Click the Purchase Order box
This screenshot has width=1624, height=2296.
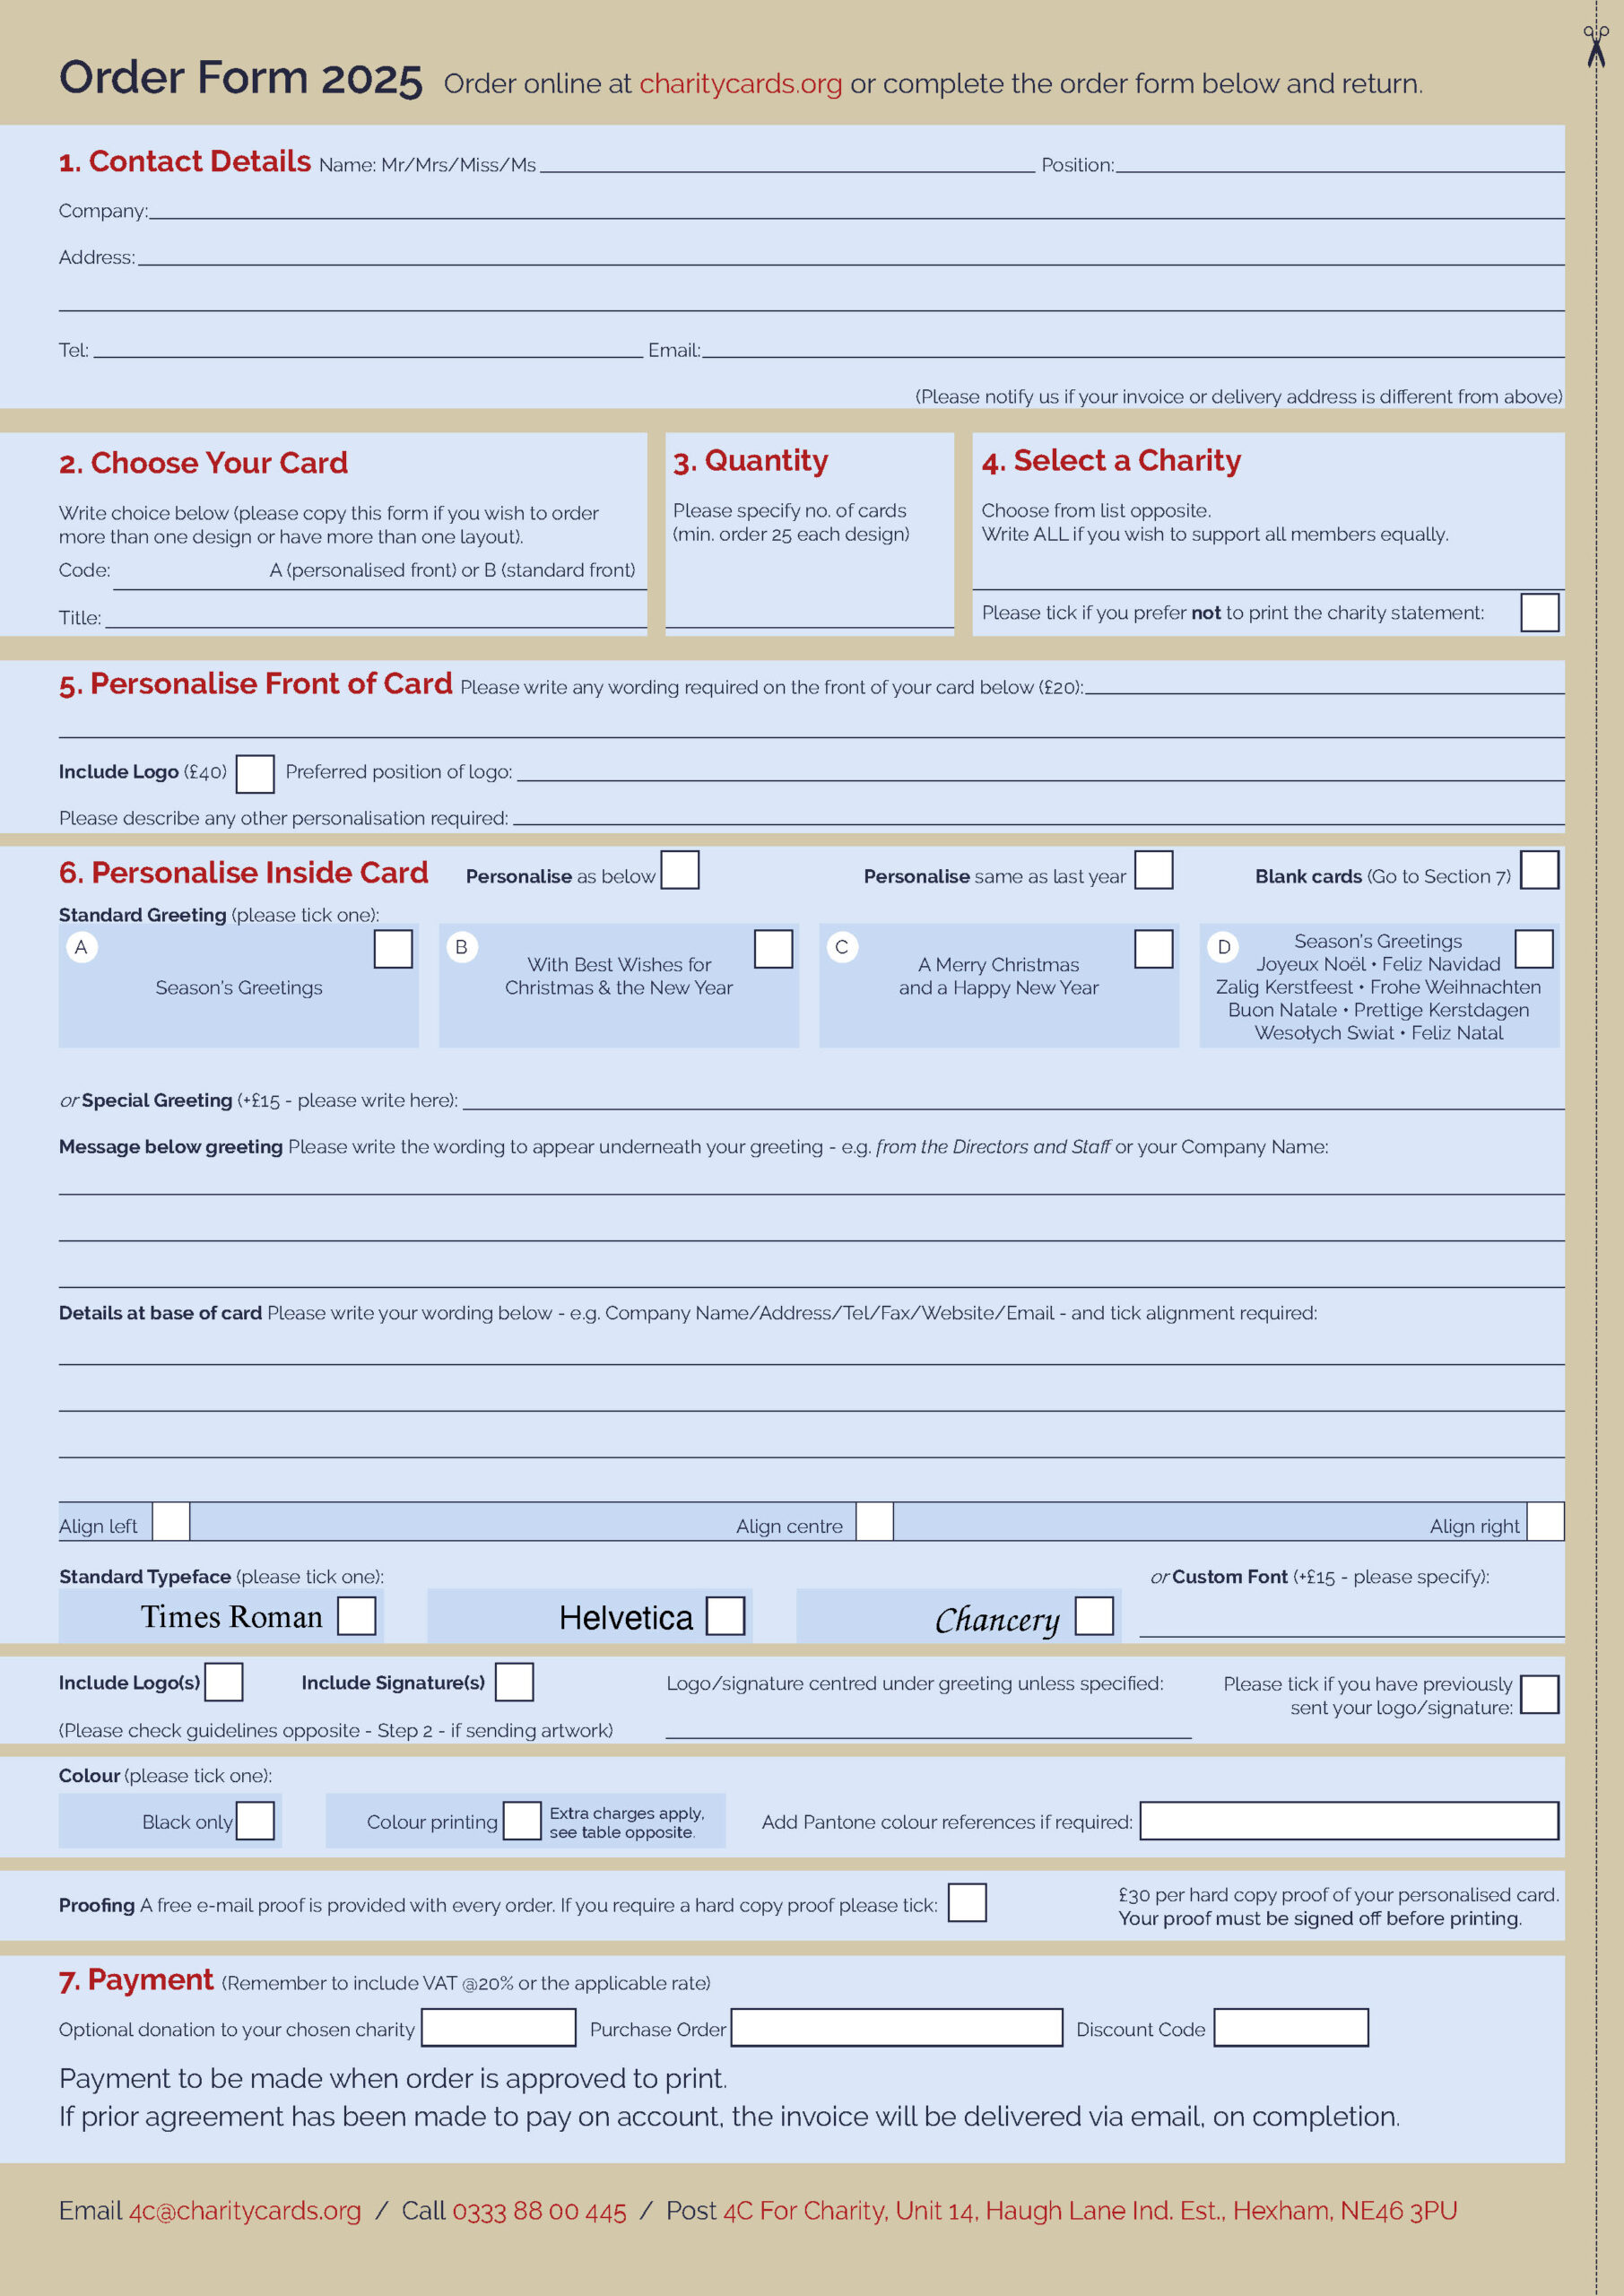point(897,2027)
